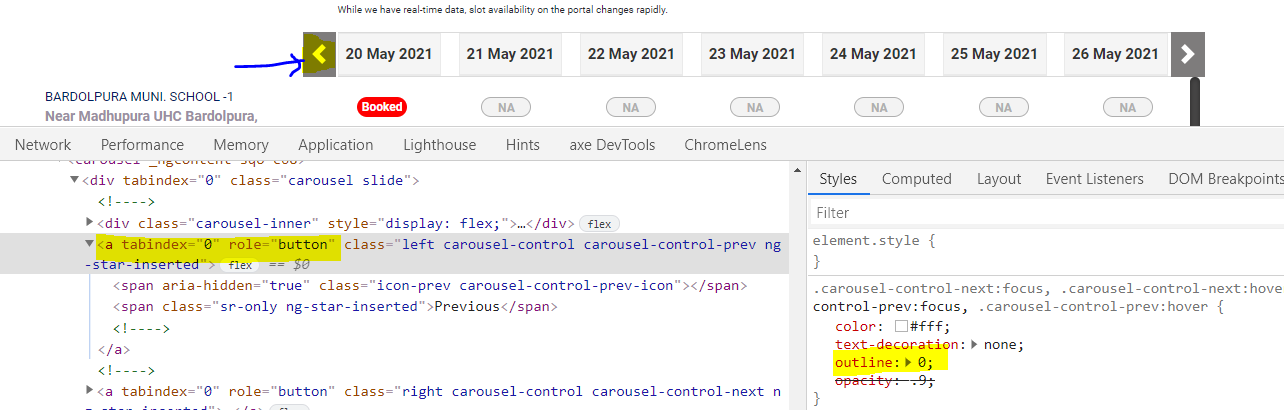Click BARDOLPURA MUNI. SCHOOL -1 center name

tap(139, 97)
